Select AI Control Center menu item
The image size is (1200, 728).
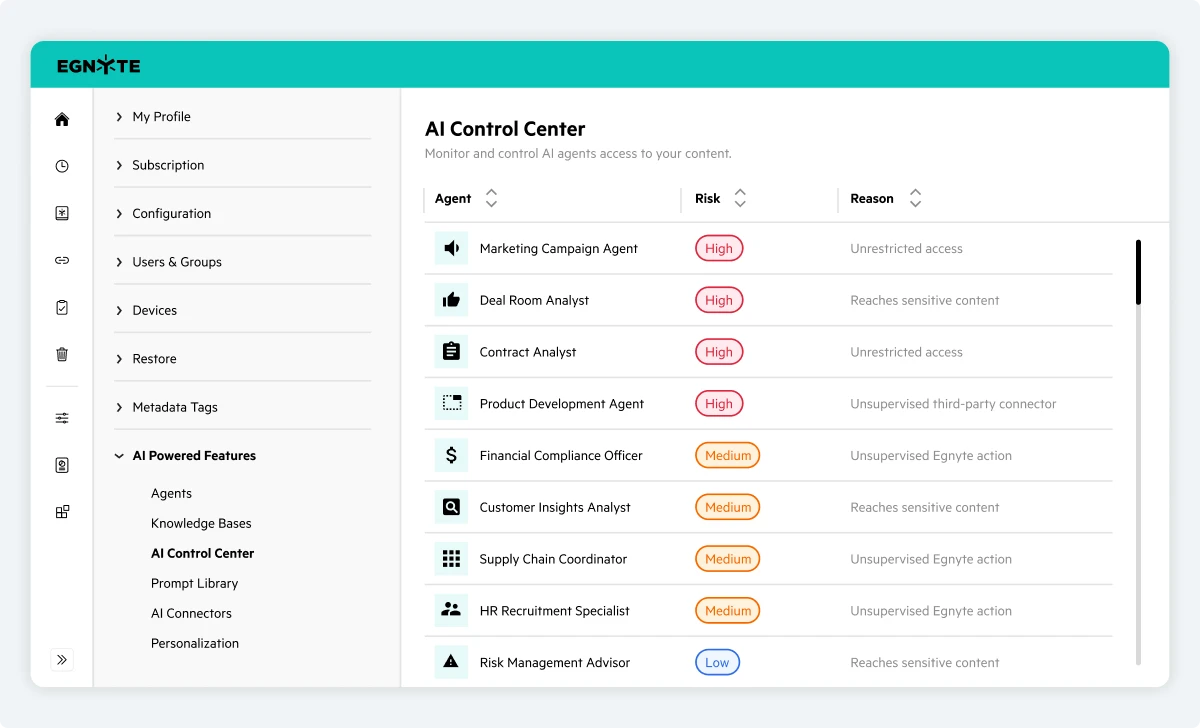pos(202,553)
